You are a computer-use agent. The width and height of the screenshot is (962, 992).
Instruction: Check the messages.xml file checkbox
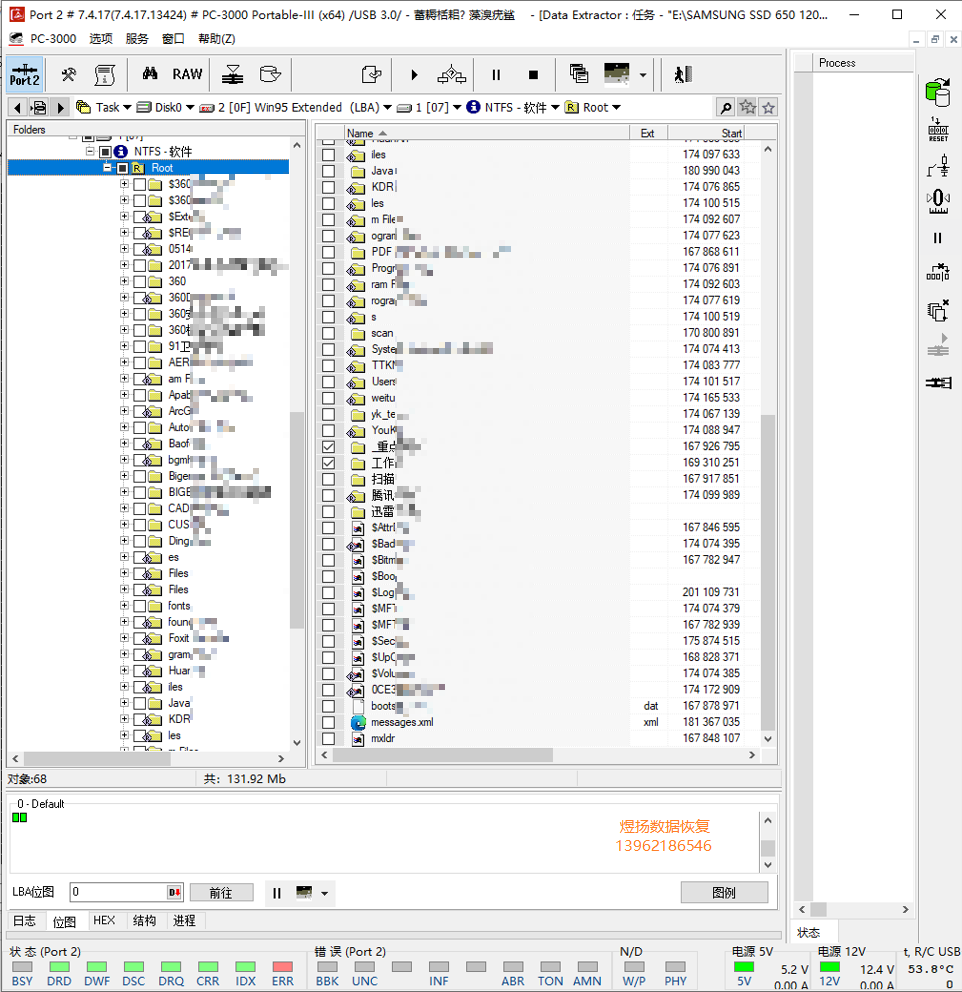pos(328,722)
